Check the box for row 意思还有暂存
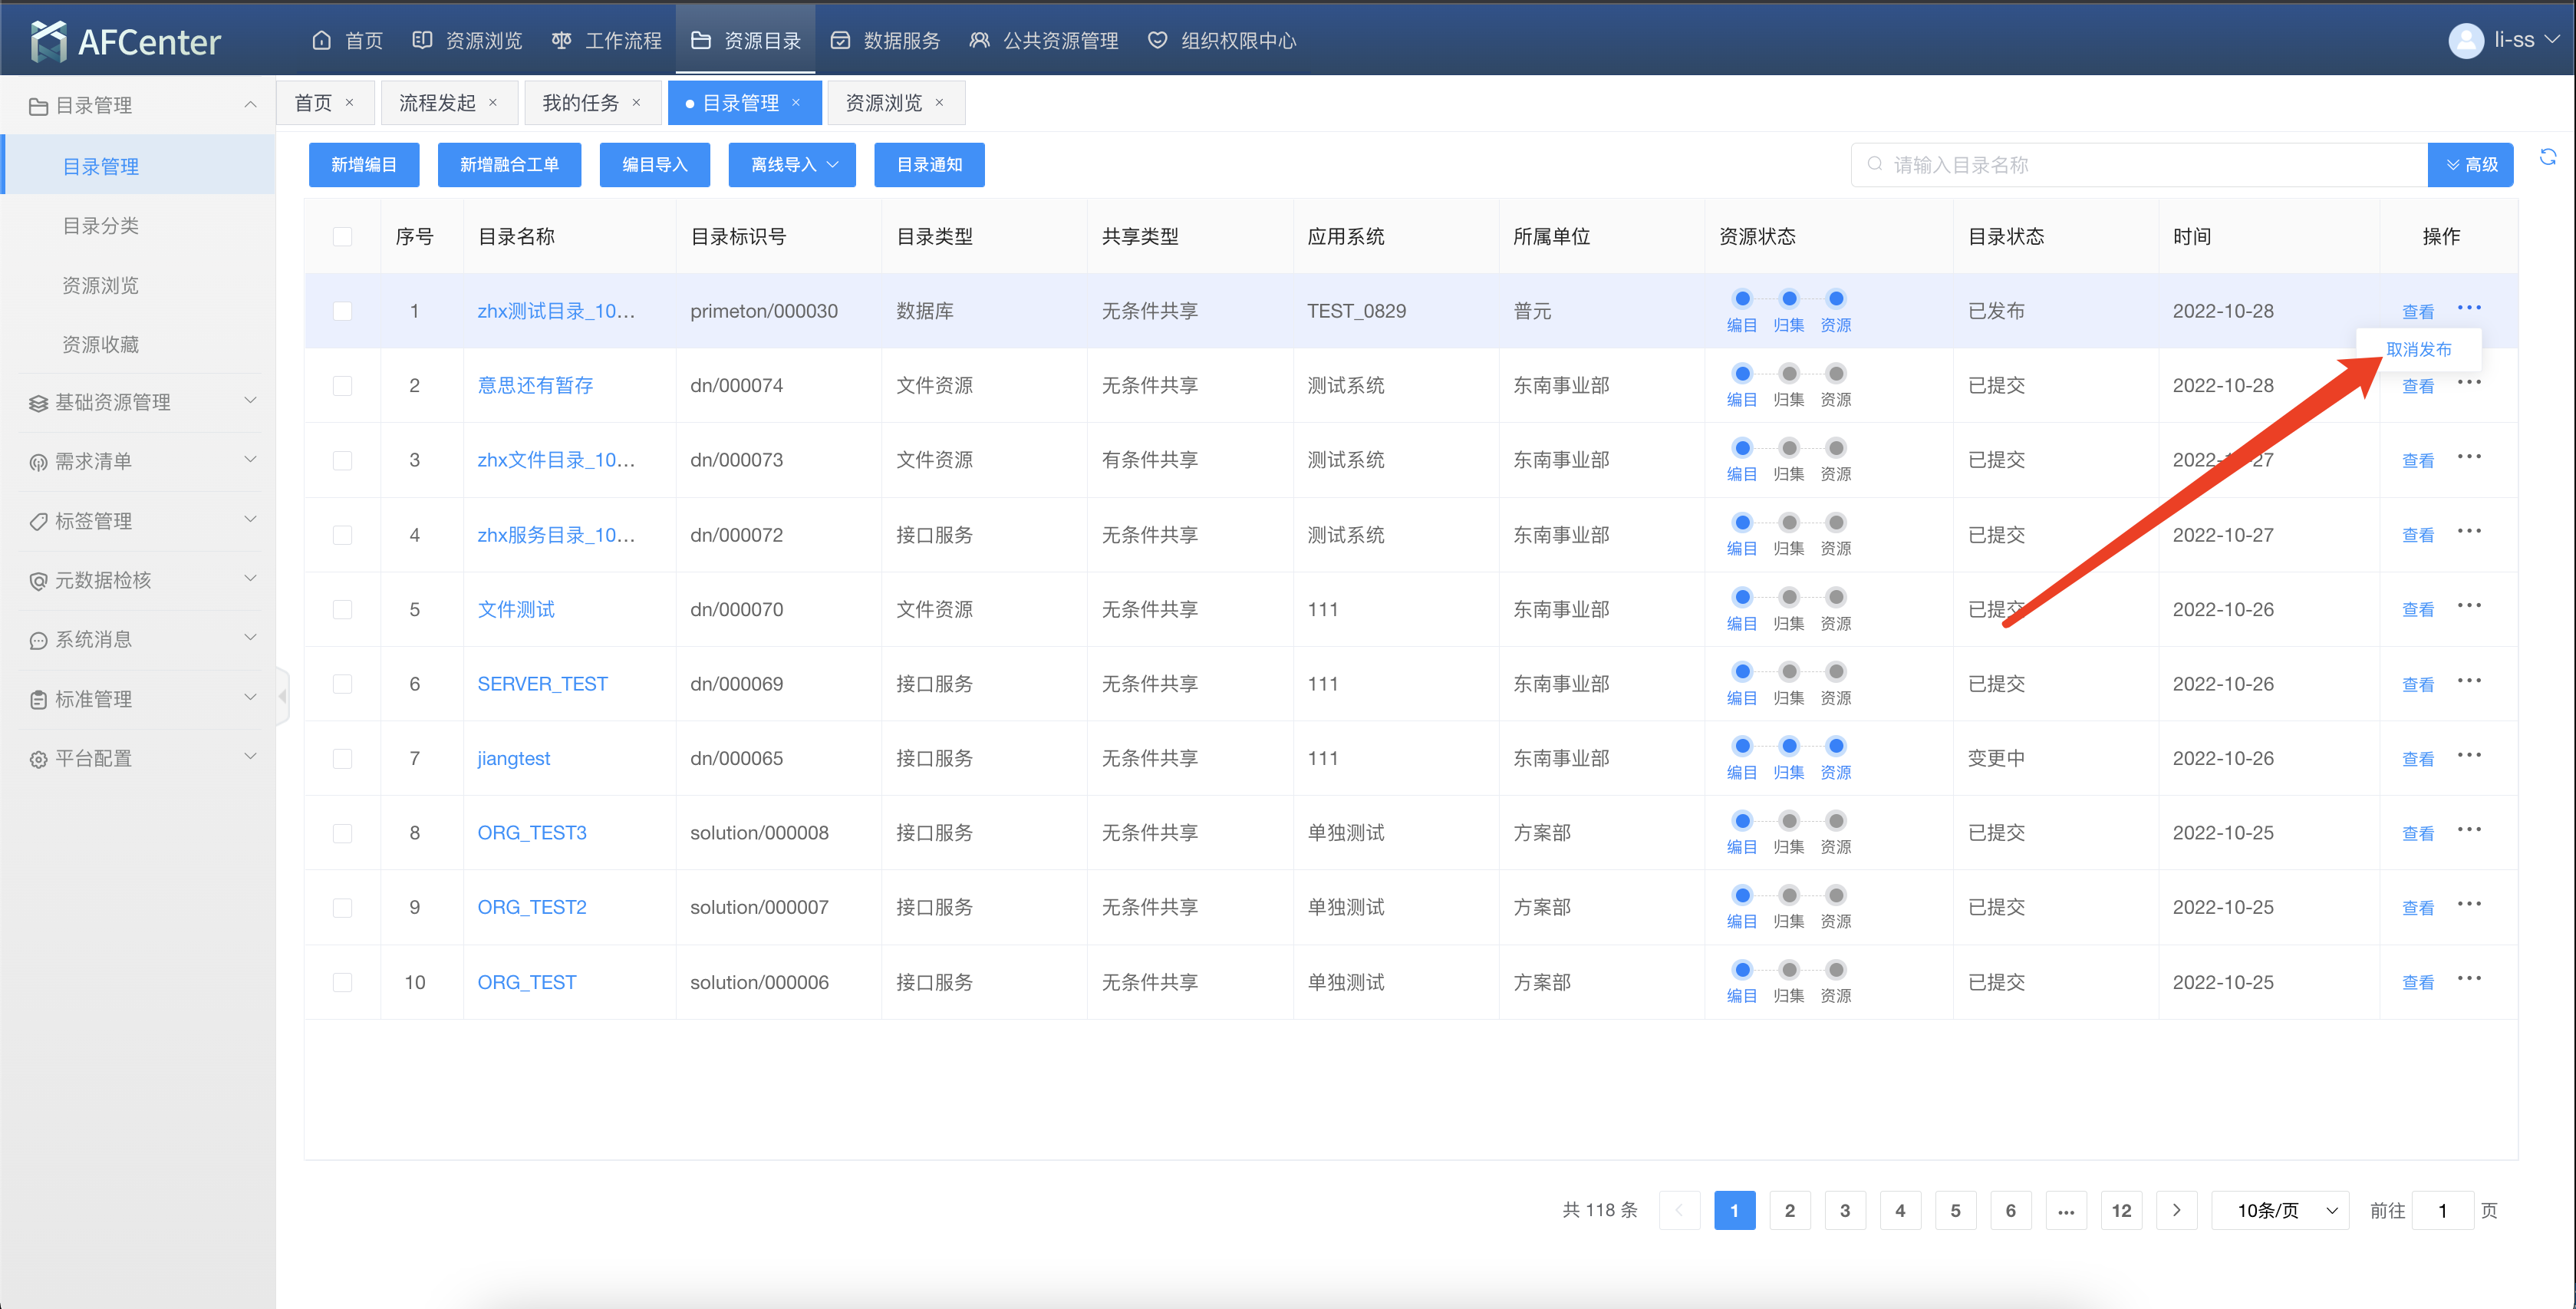 (342, 386)
